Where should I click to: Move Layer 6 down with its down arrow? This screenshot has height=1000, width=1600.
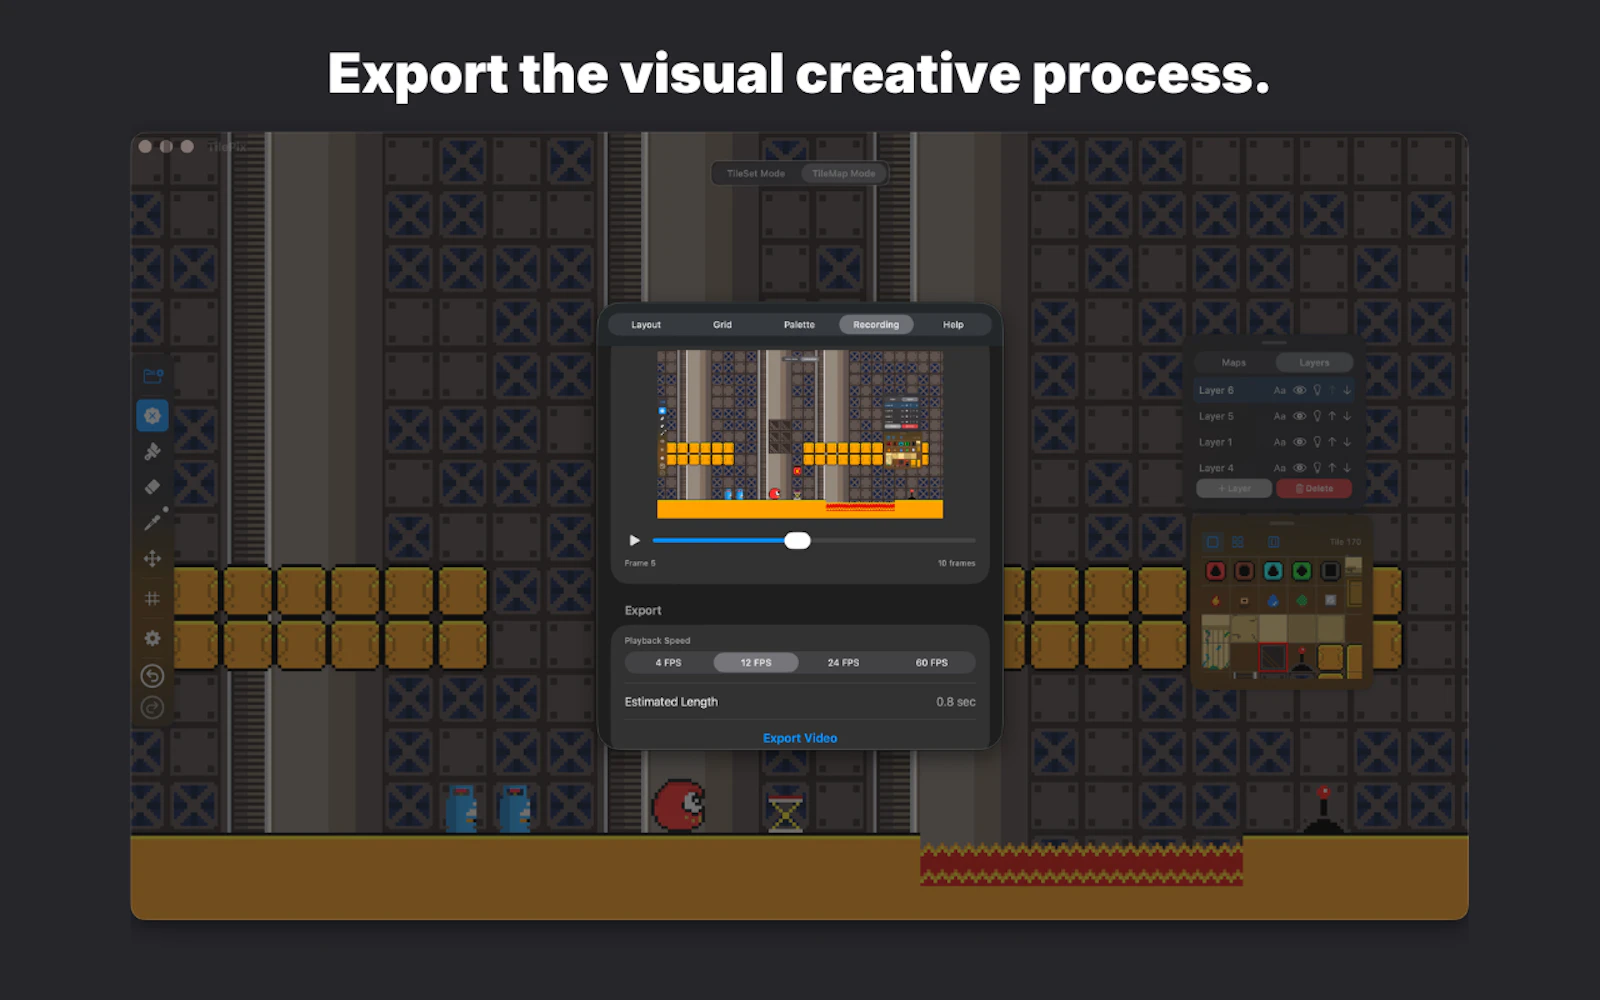(1347, 390)
